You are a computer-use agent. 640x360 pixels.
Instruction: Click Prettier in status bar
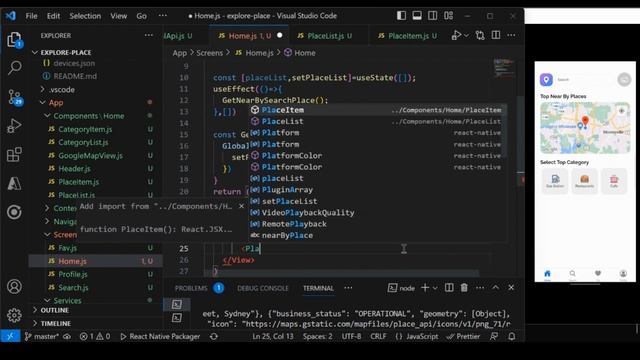tap(463, 336)
